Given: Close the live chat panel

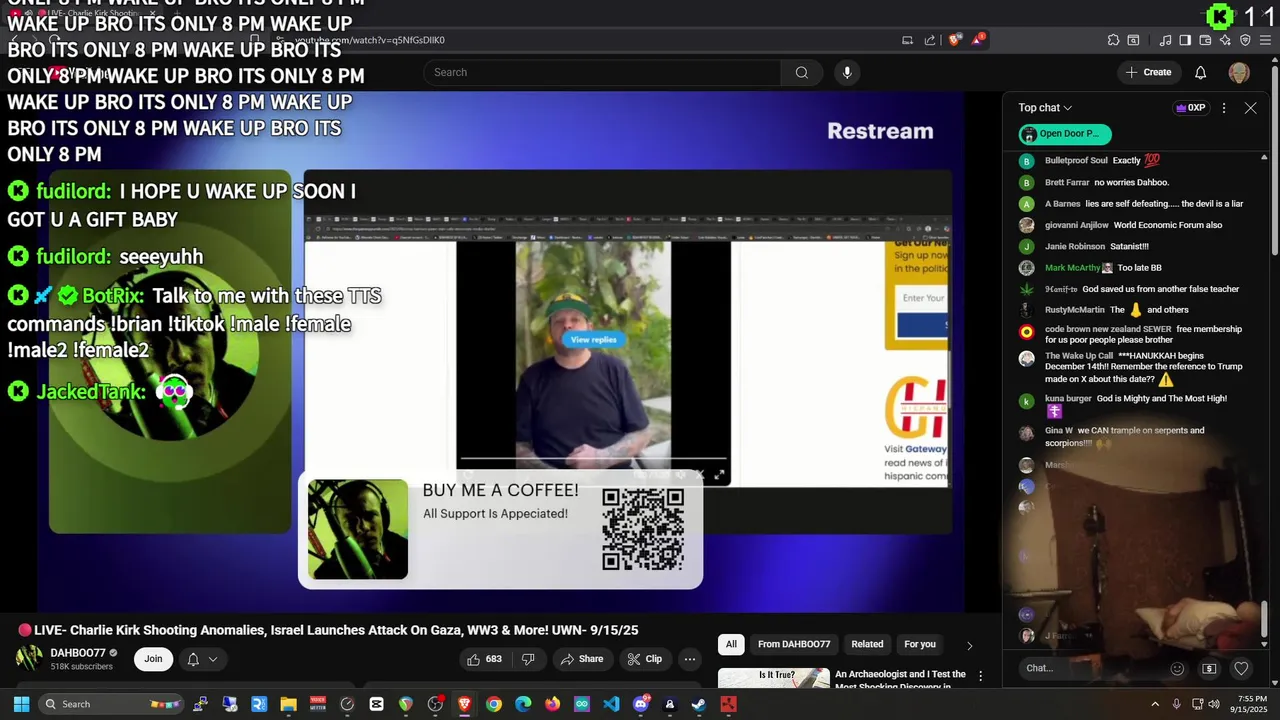Looking at the screenshot, I should (x=1250, y=108).
